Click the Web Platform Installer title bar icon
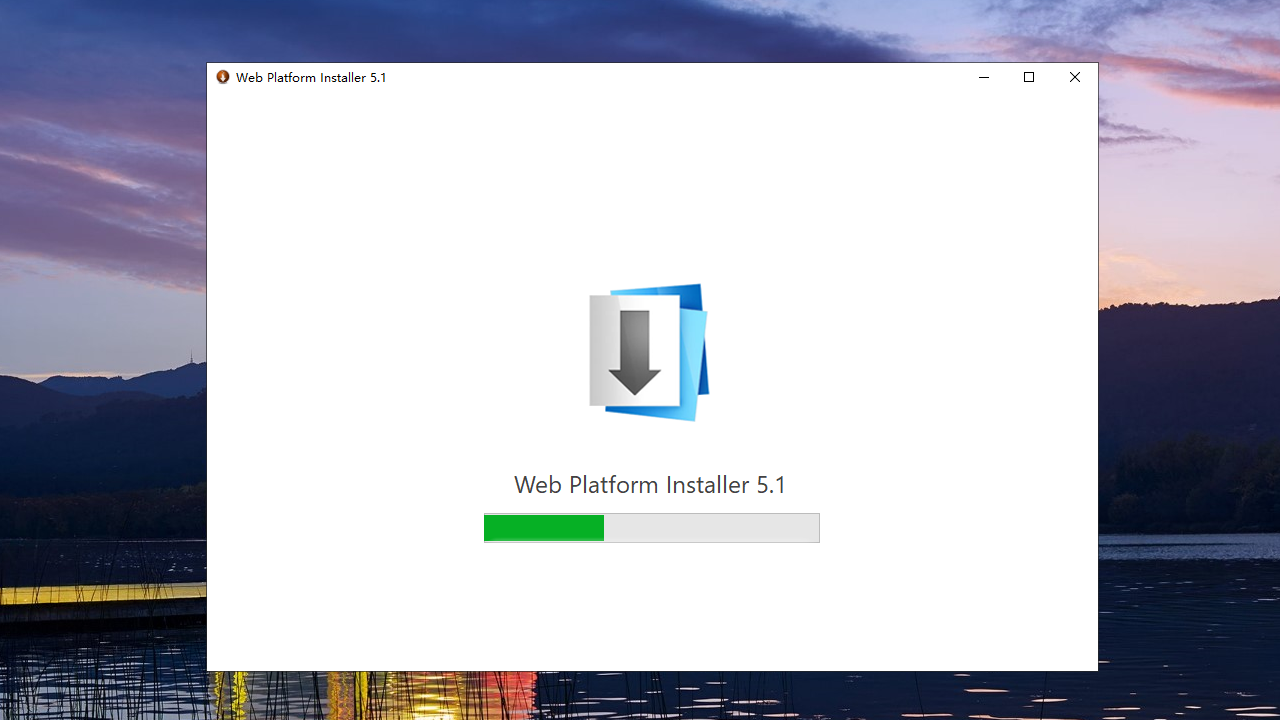The image size is (1280, 720). [223, 77]
